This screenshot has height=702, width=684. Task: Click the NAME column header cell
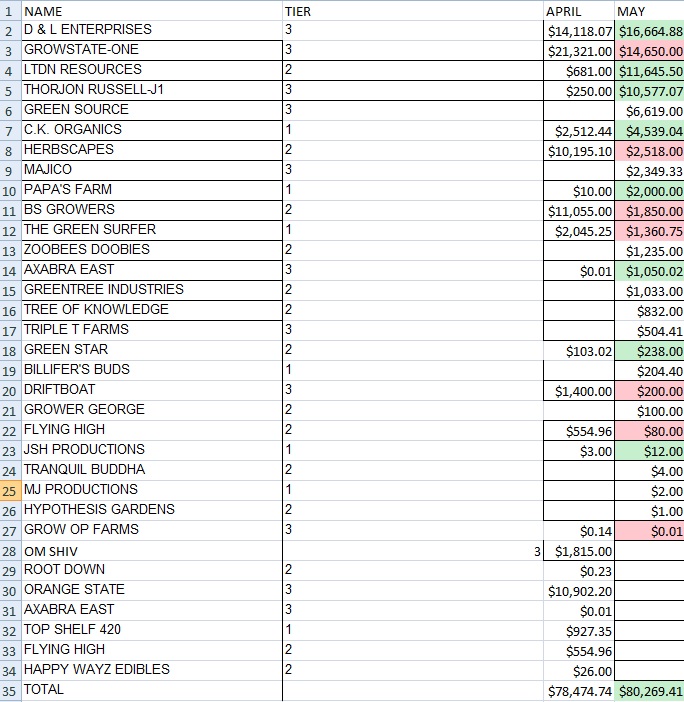pyautogui.click(x=152, y=11)
